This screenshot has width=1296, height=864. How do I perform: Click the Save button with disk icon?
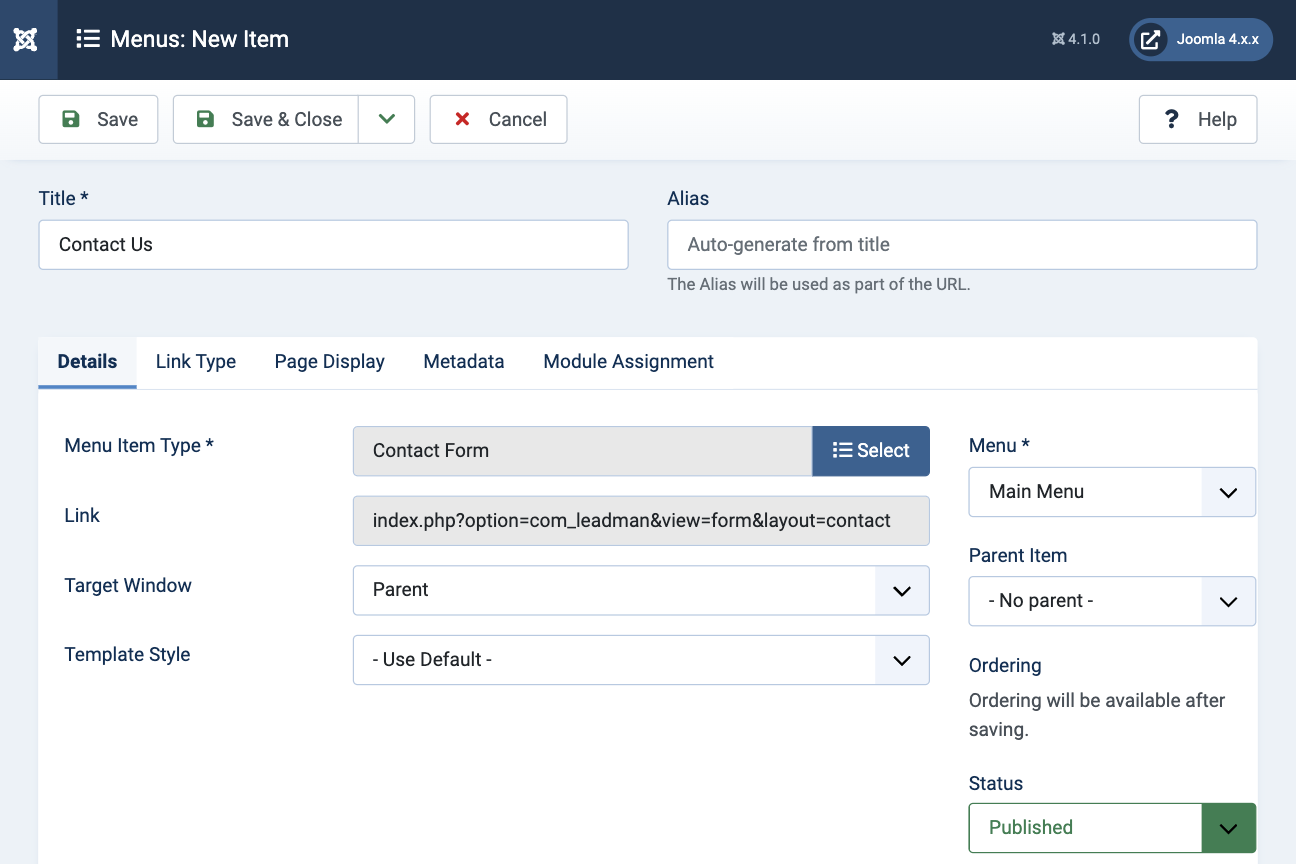coord(99,119)
